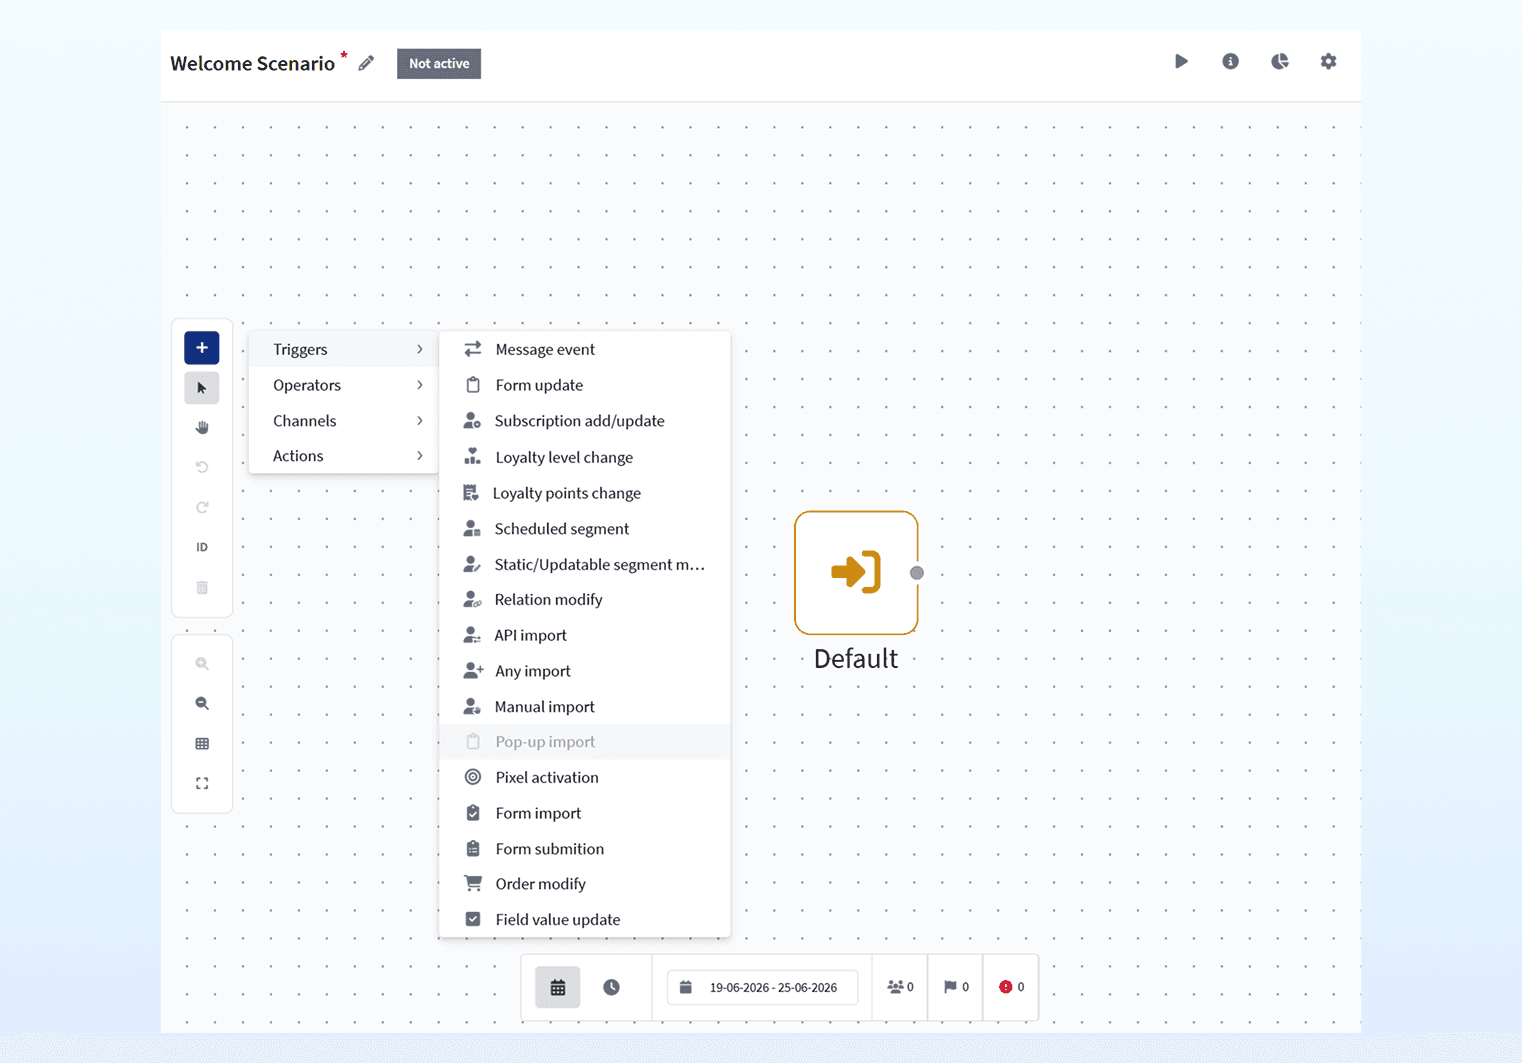1522x1063 pixels.
Task: Expand the Operators submenu
Action: pos(344,385)
